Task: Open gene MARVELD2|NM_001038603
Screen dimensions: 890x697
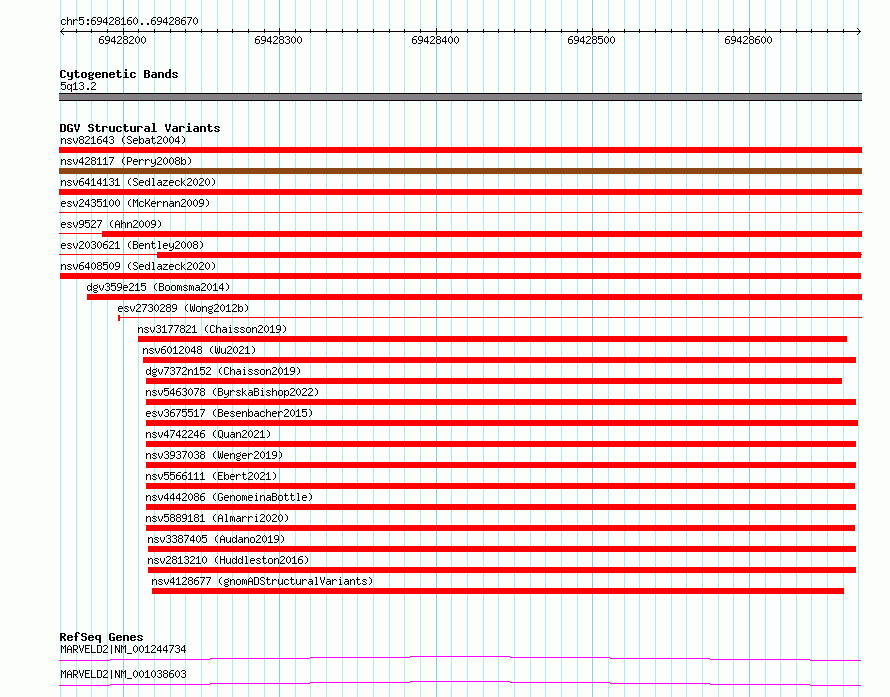Action: [x=123, y=674]
